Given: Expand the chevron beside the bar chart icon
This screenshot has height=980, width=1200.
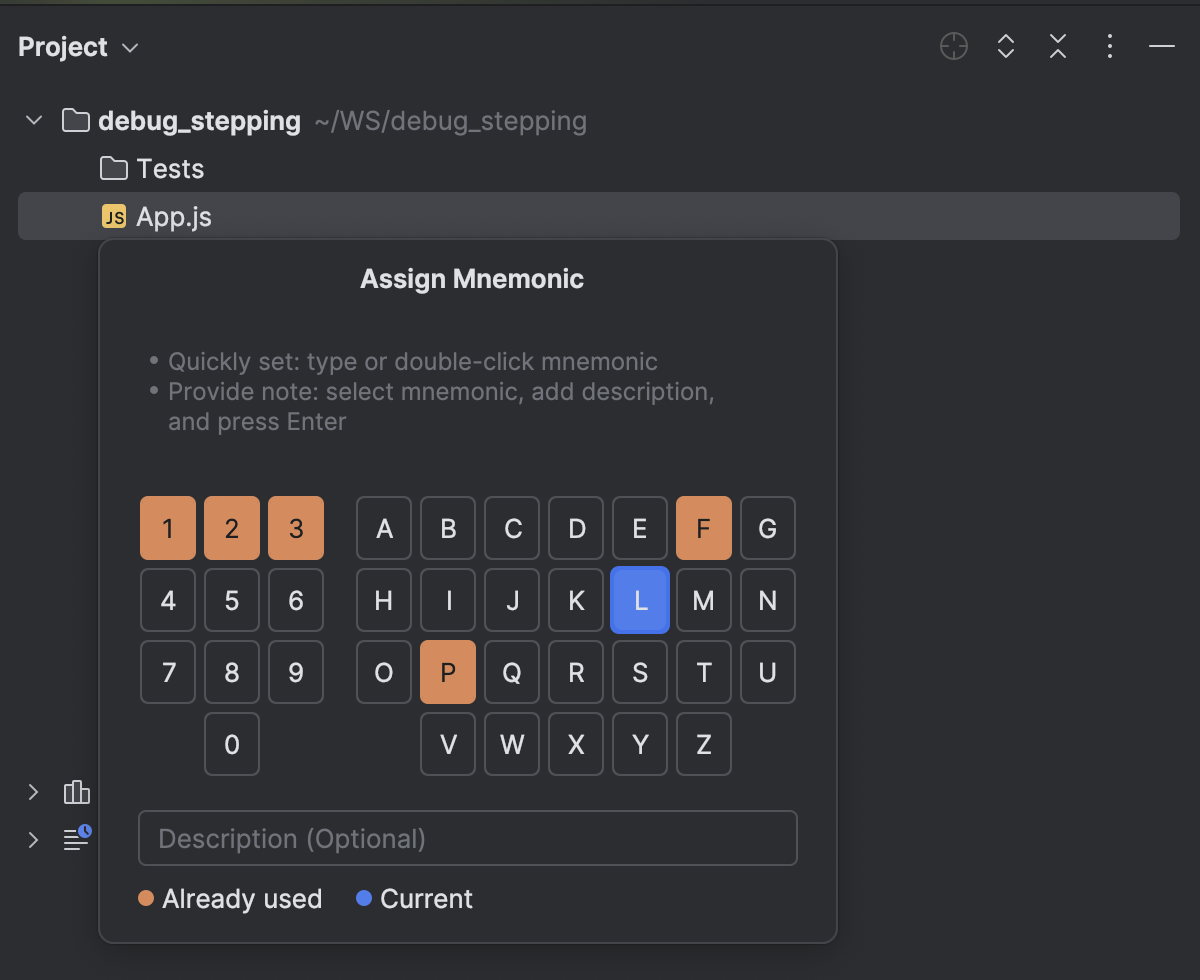Looking at the screenshot, I should [33, 792].
